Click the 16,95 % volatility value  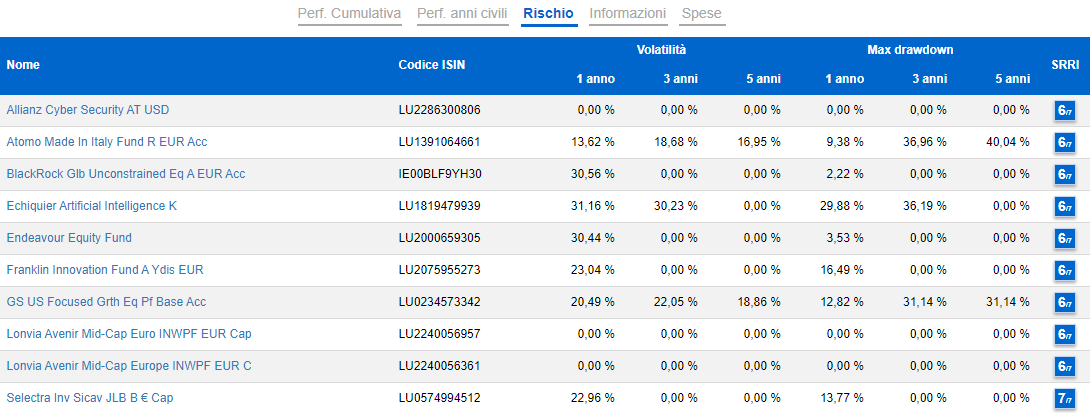click(x=758, y=142)
